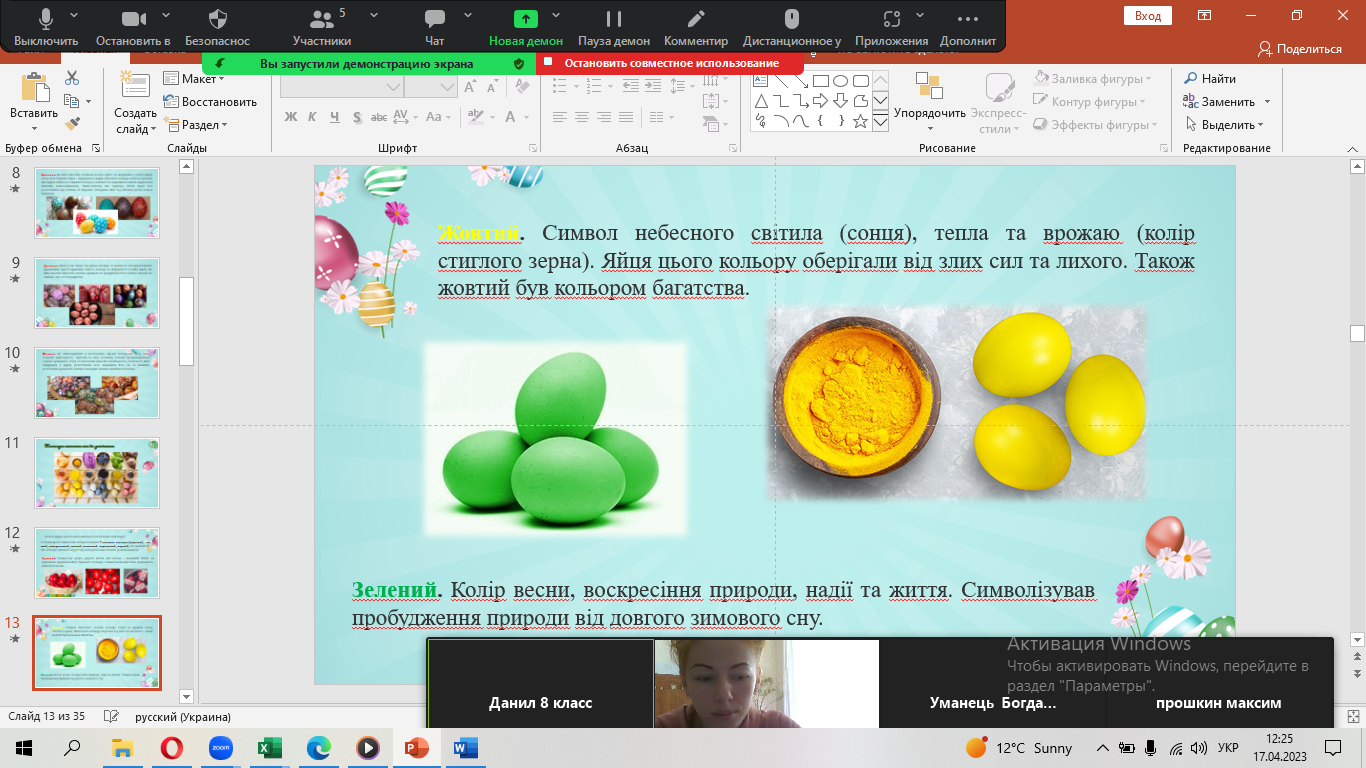The image size is (1366, 768).
Task: Click Остановить совместное использование button
Action: click(670, 63)
